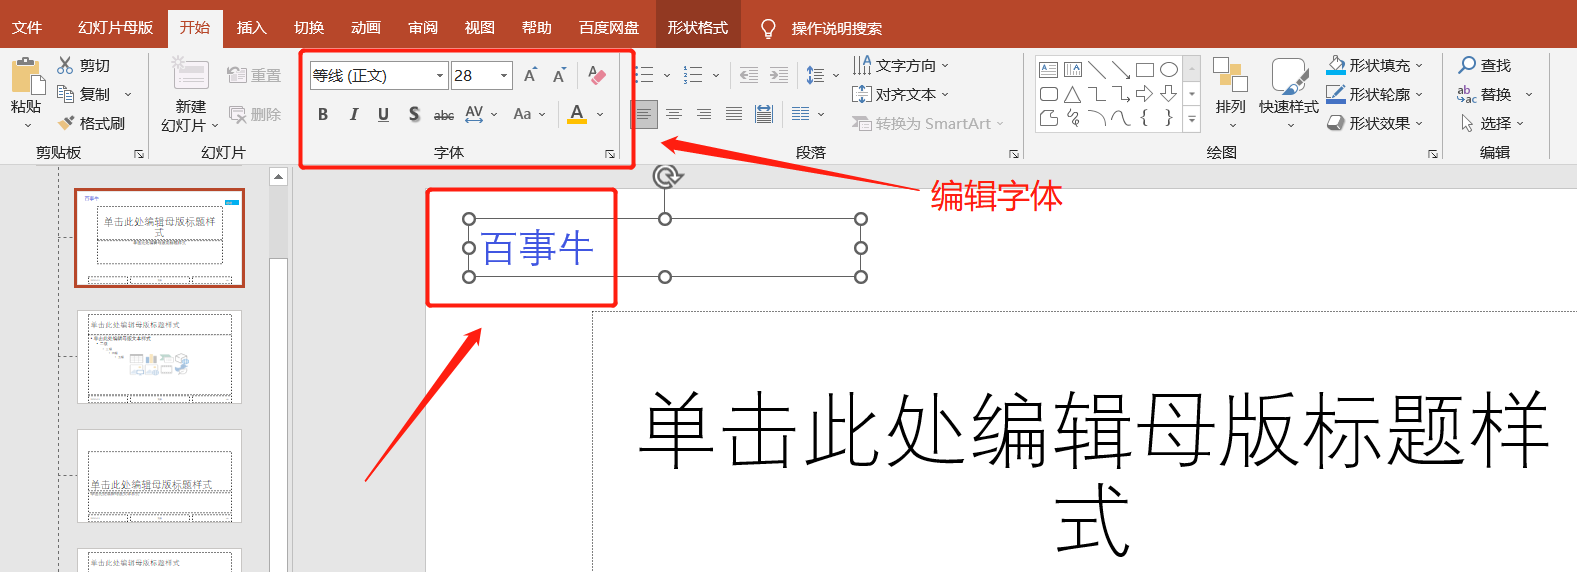The height and width of the screenshot is (572, 1577).
Task: Open the 文件 menu
Action: click(27, 27)
